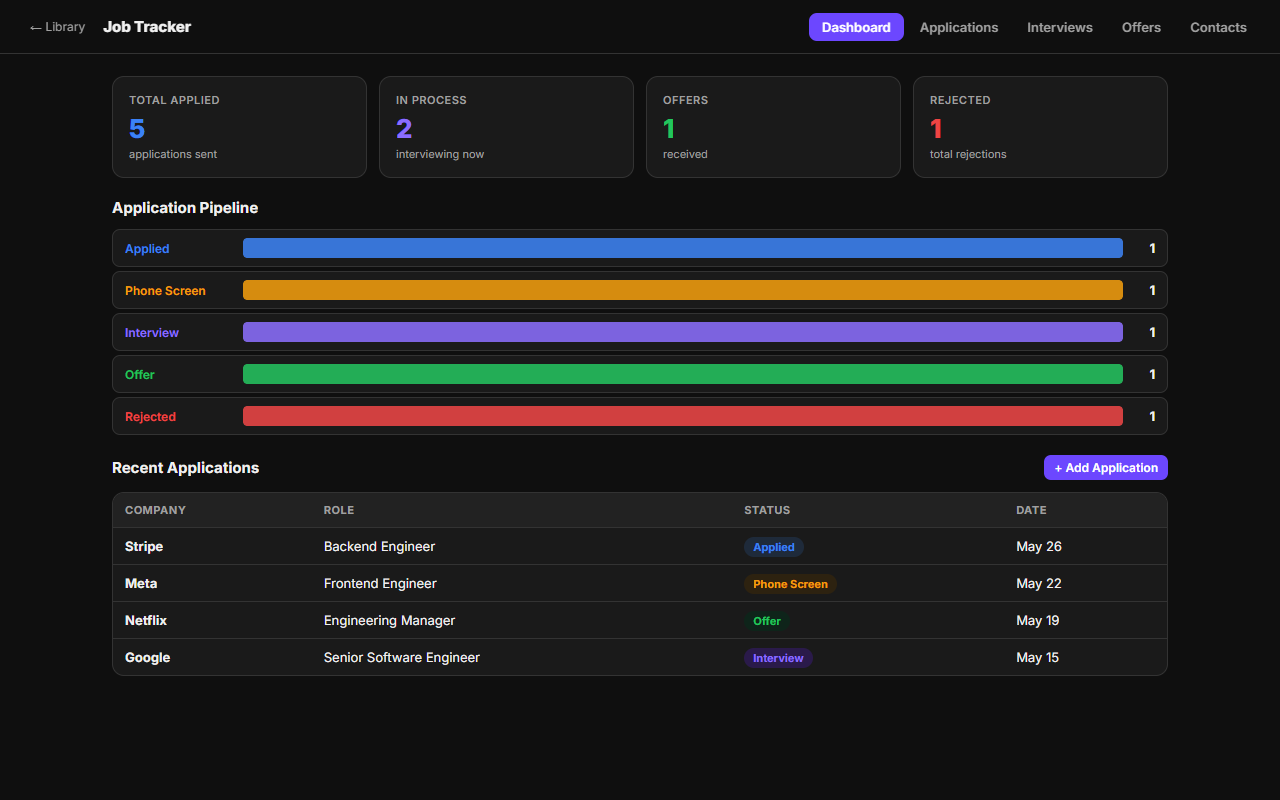Viewport: 1280px width, 800px height.
Task: Click the Add Application button
Action: click(x=1106, y=468)
